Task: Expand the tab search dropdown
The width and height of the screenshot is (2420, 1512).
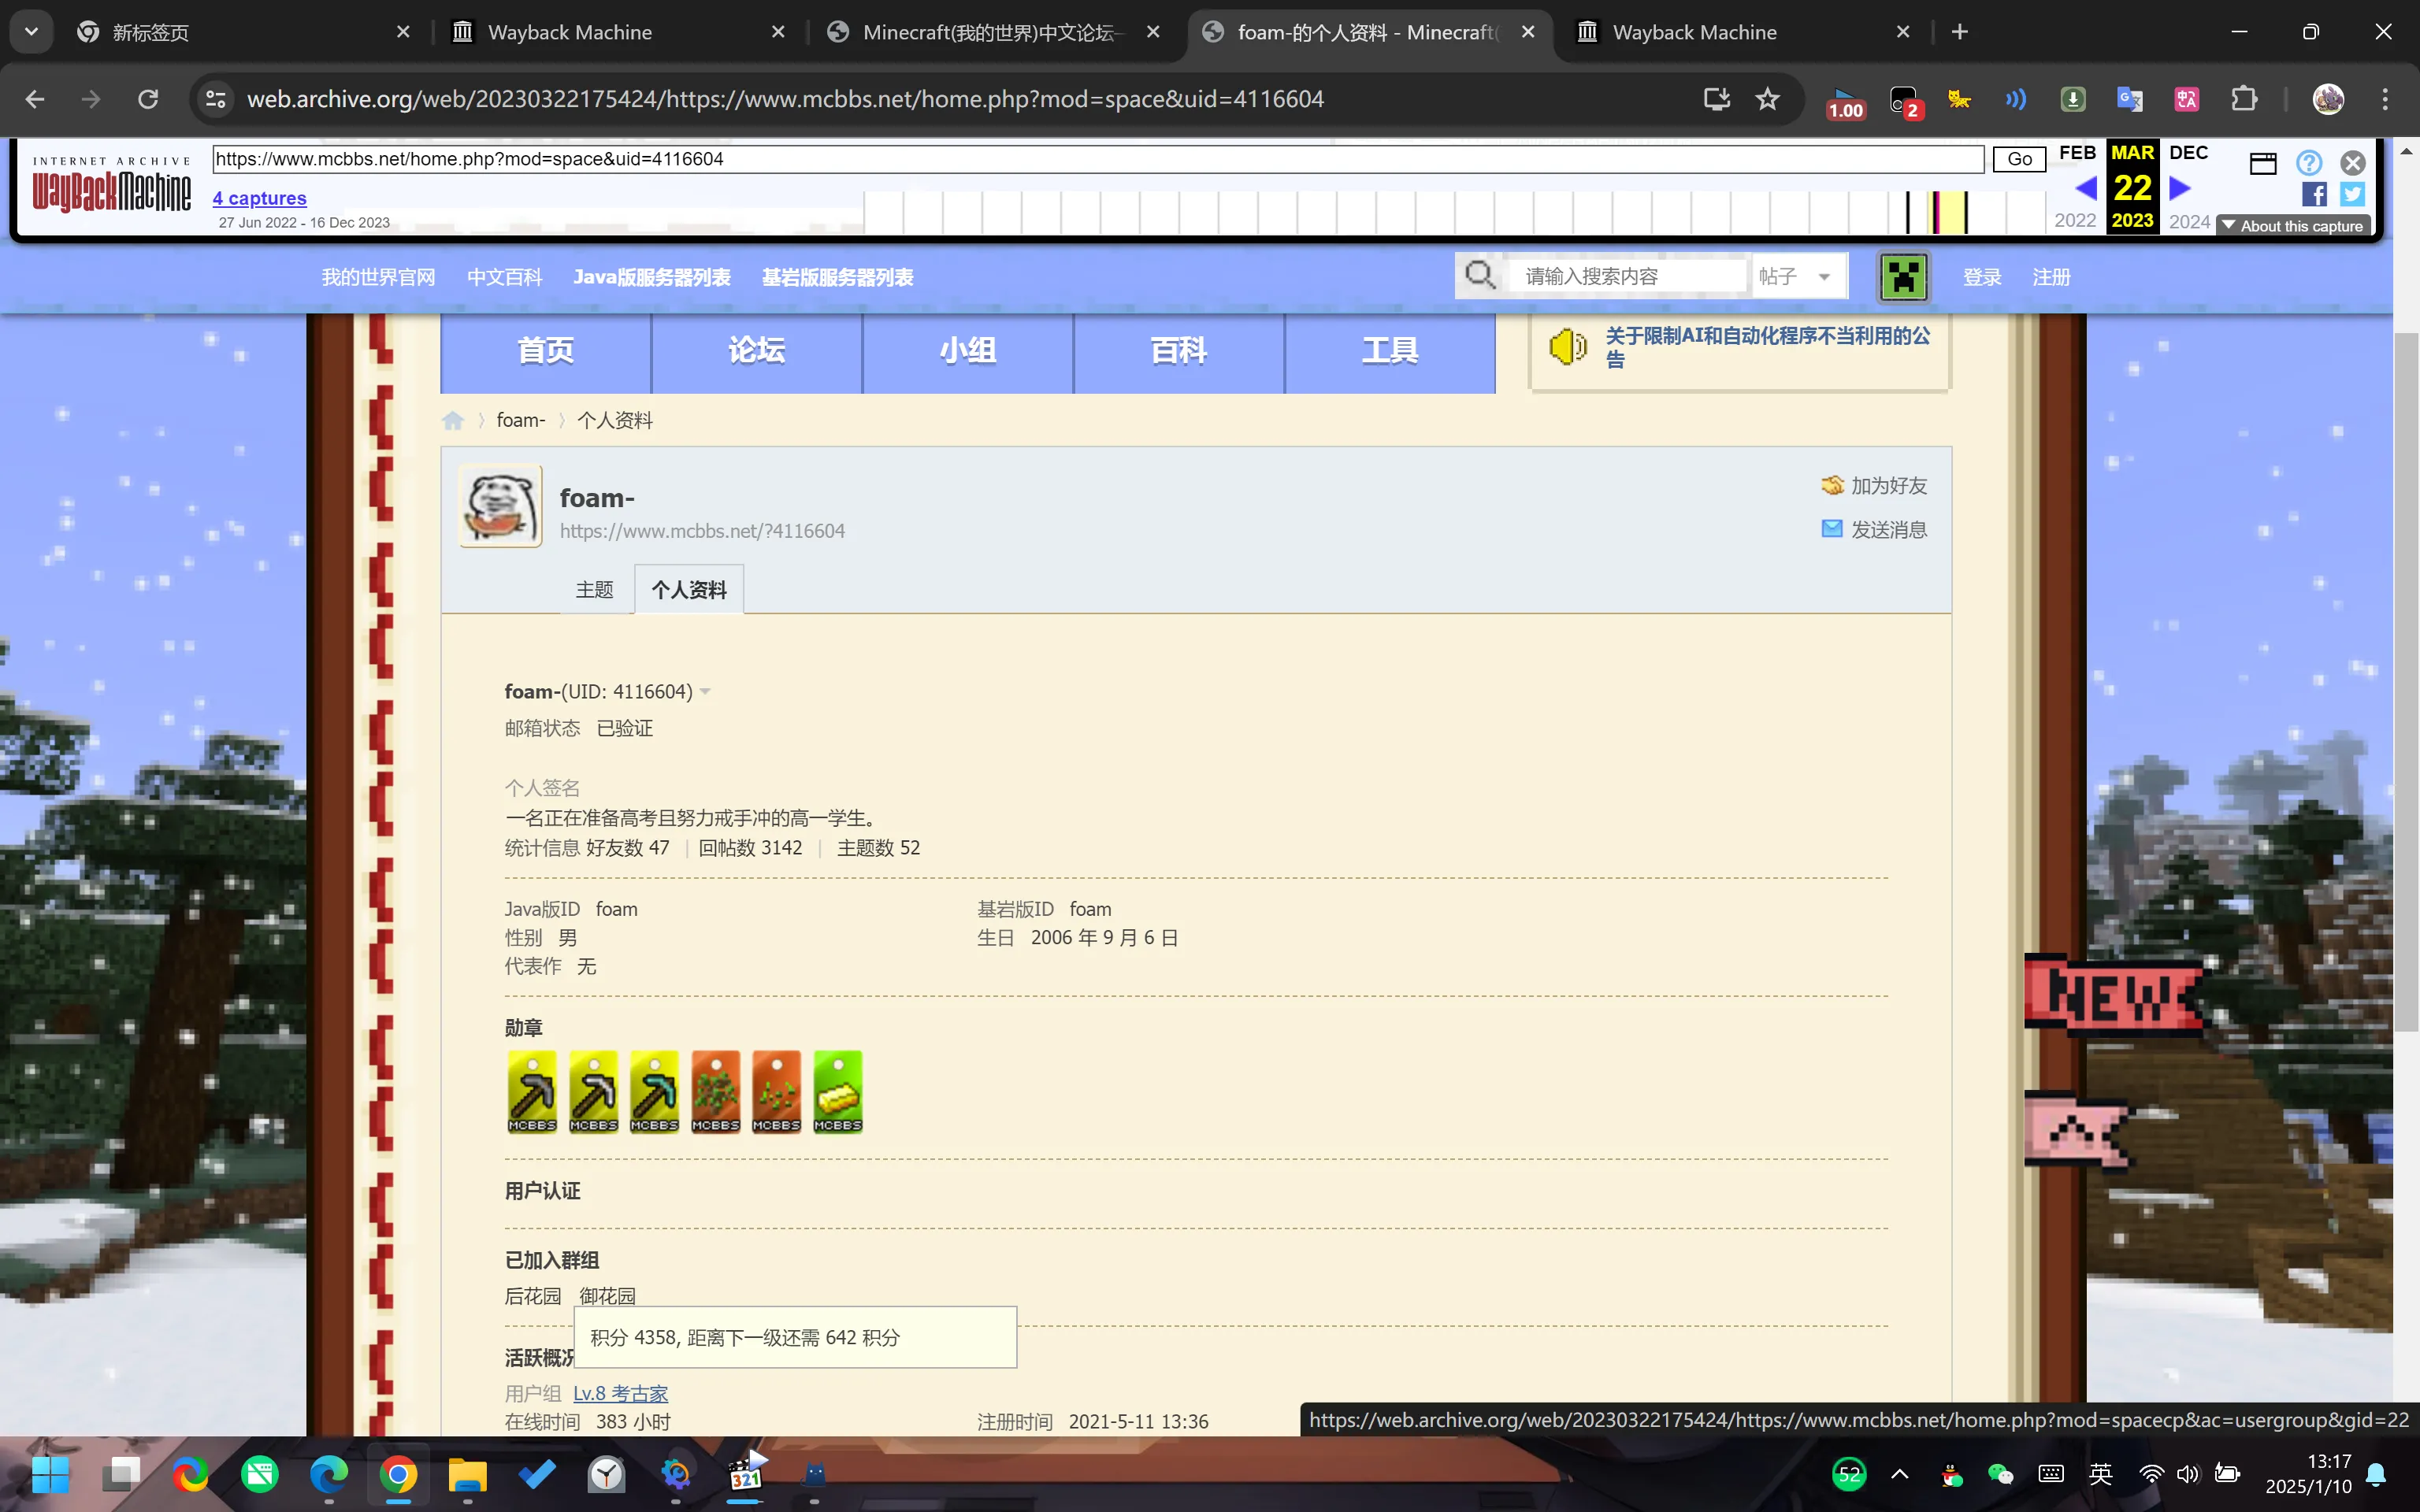Action: [31, 32]
